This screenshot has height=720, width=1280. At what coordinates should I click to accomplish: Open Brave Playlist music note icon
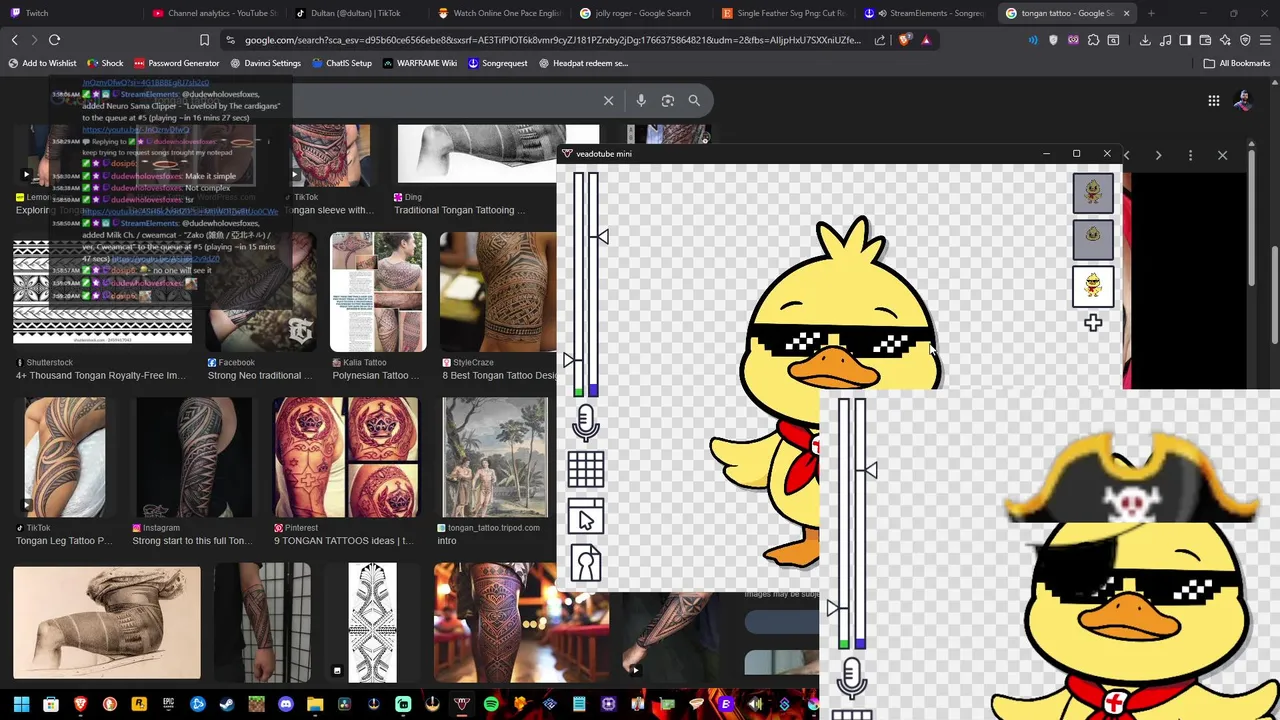point(1165,40)
